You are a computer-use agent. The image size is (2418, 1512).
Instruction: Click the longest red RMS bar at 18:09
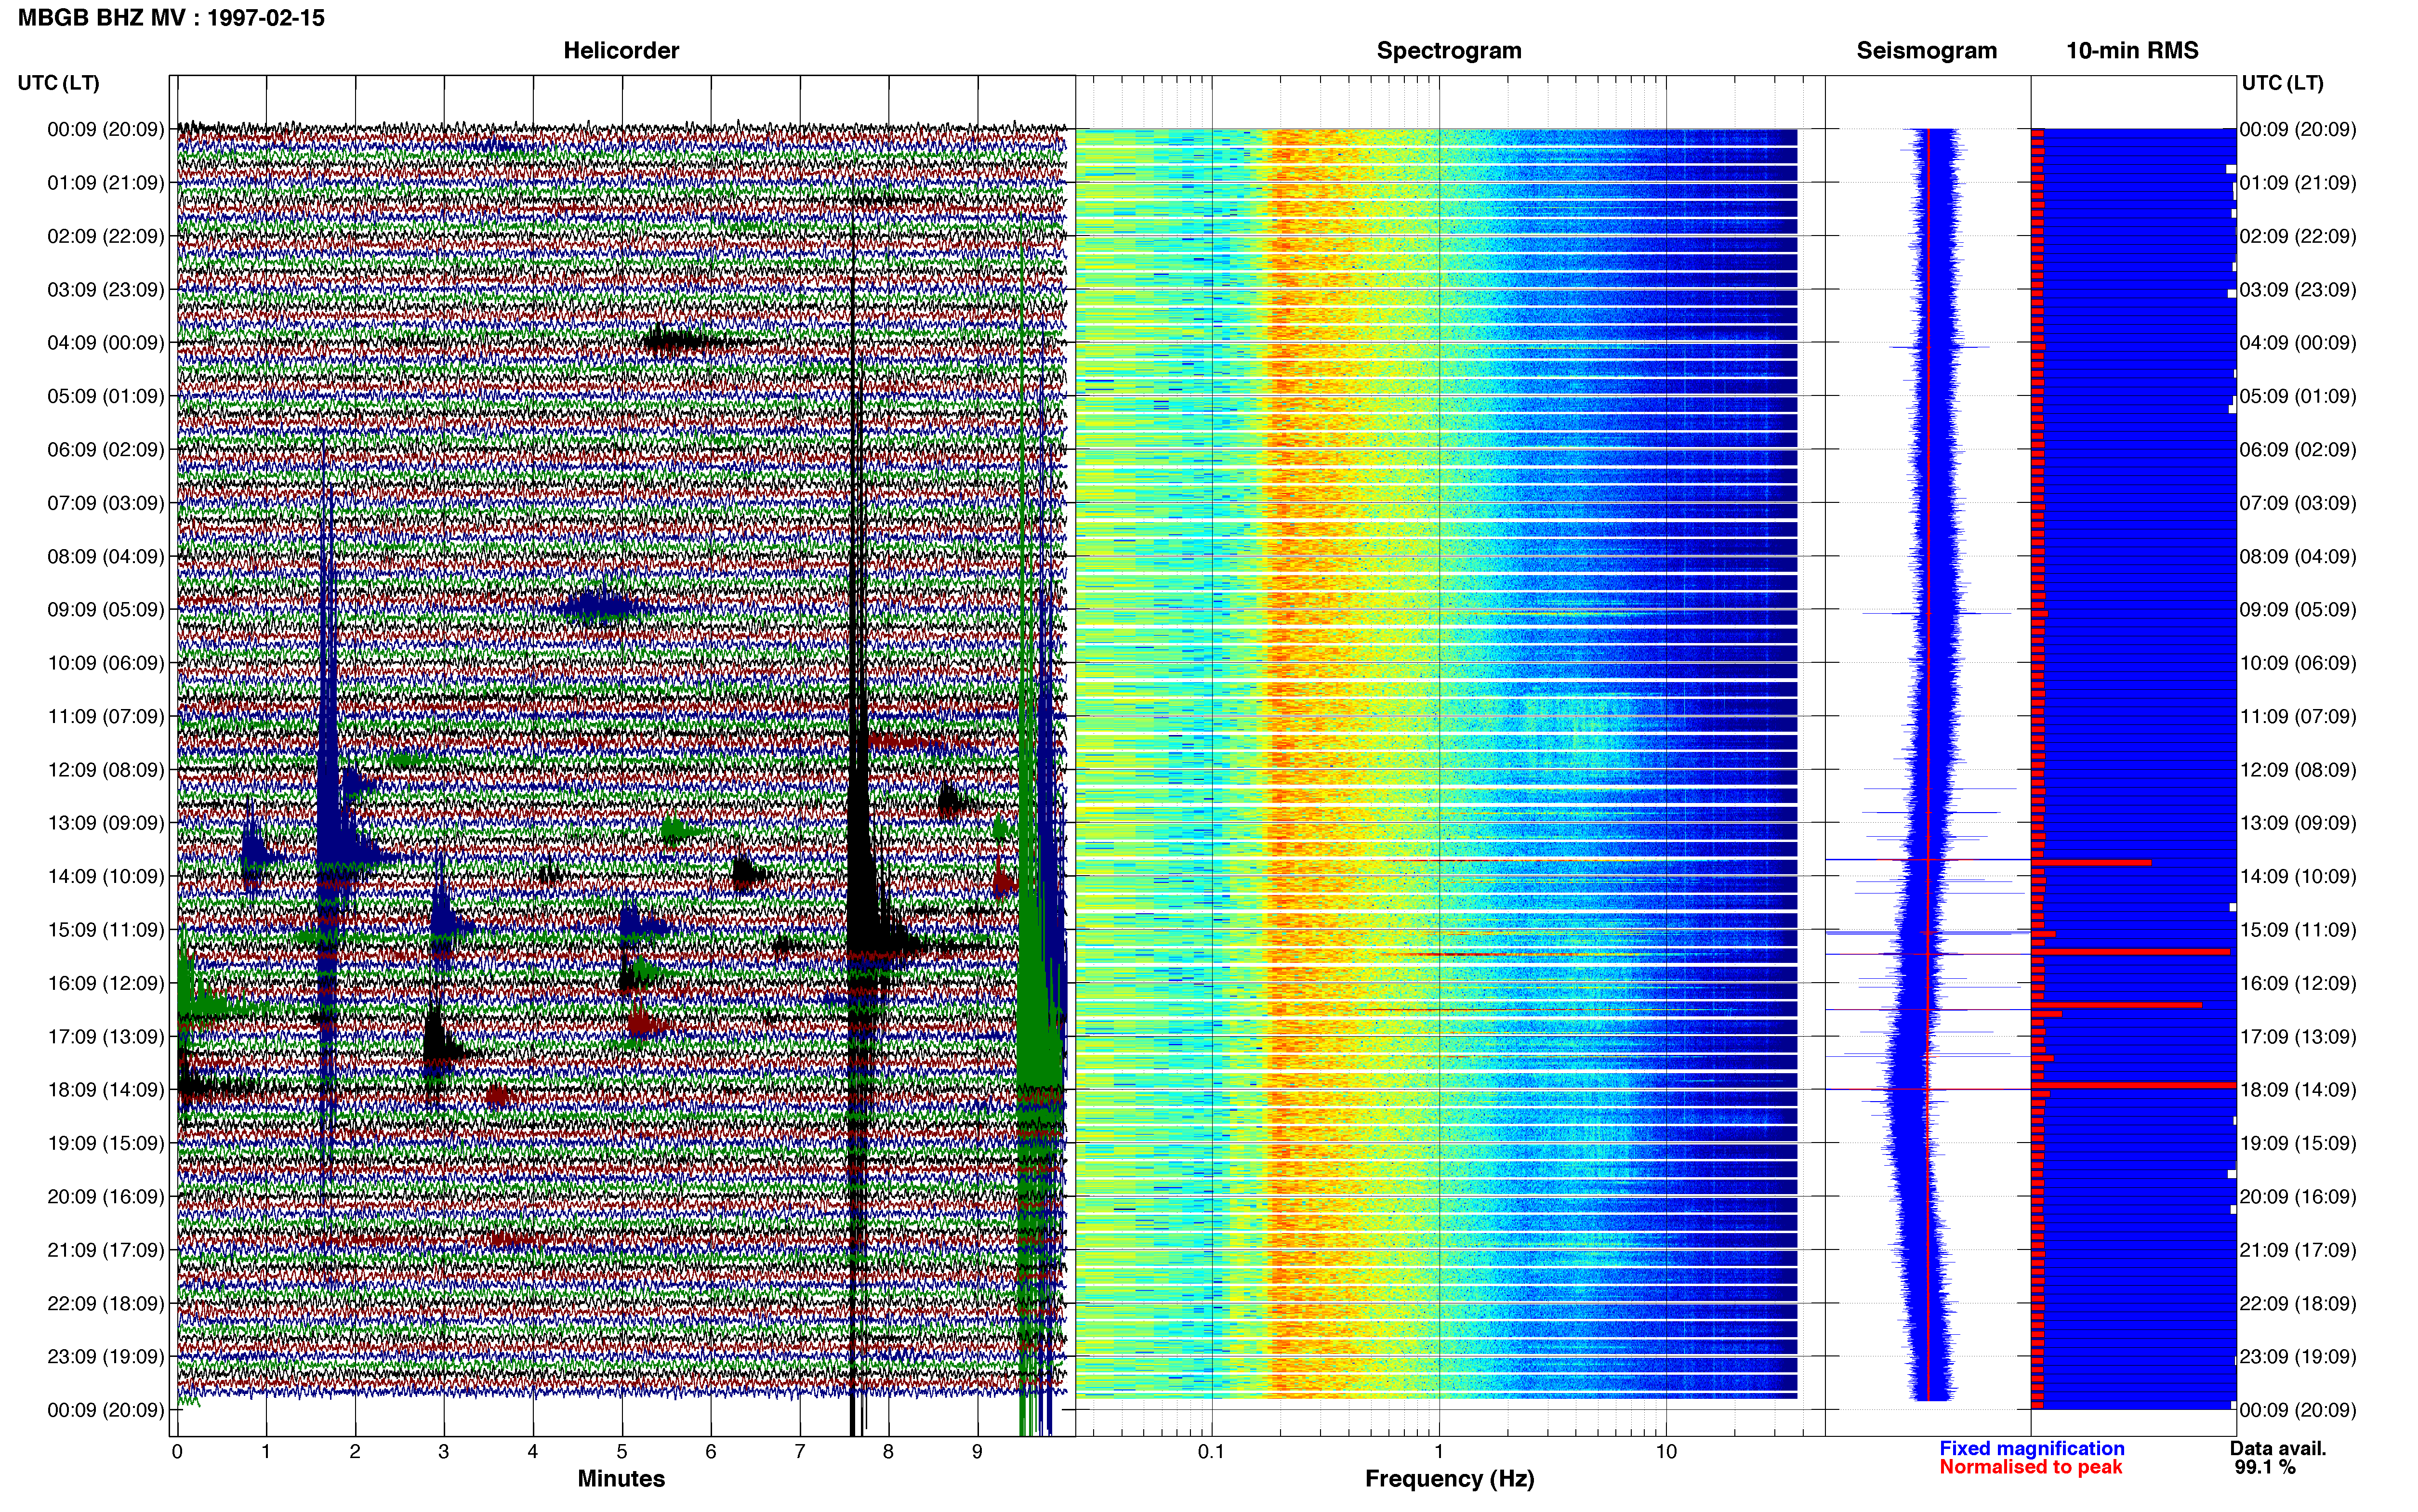click(x=2134, y=1085)
